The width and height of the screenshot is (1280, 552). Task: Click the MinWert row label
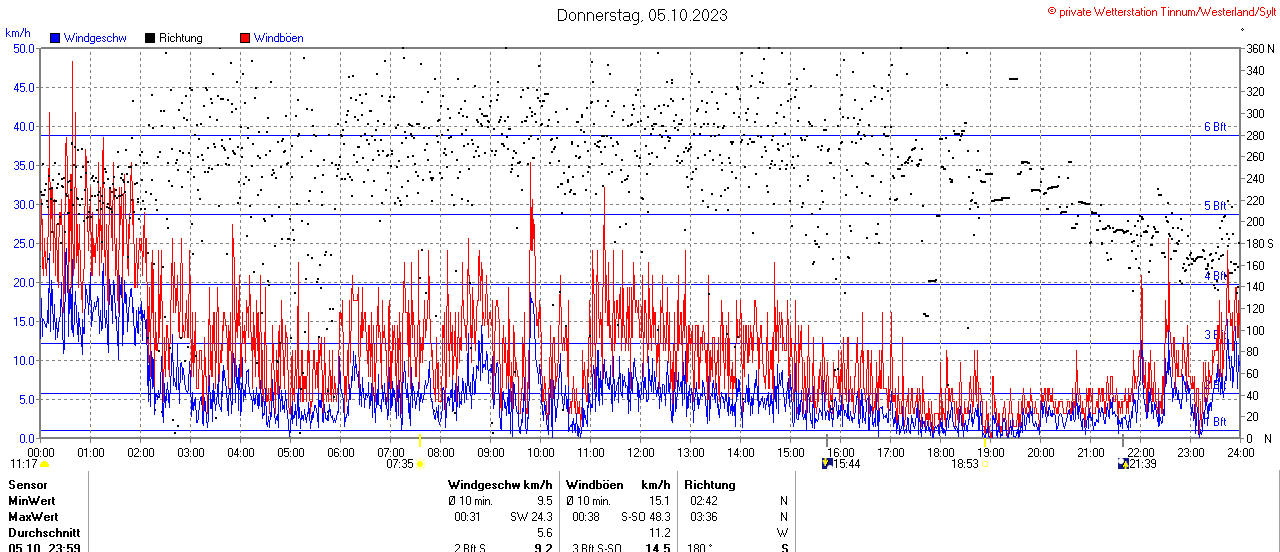(x=32, y=501)
